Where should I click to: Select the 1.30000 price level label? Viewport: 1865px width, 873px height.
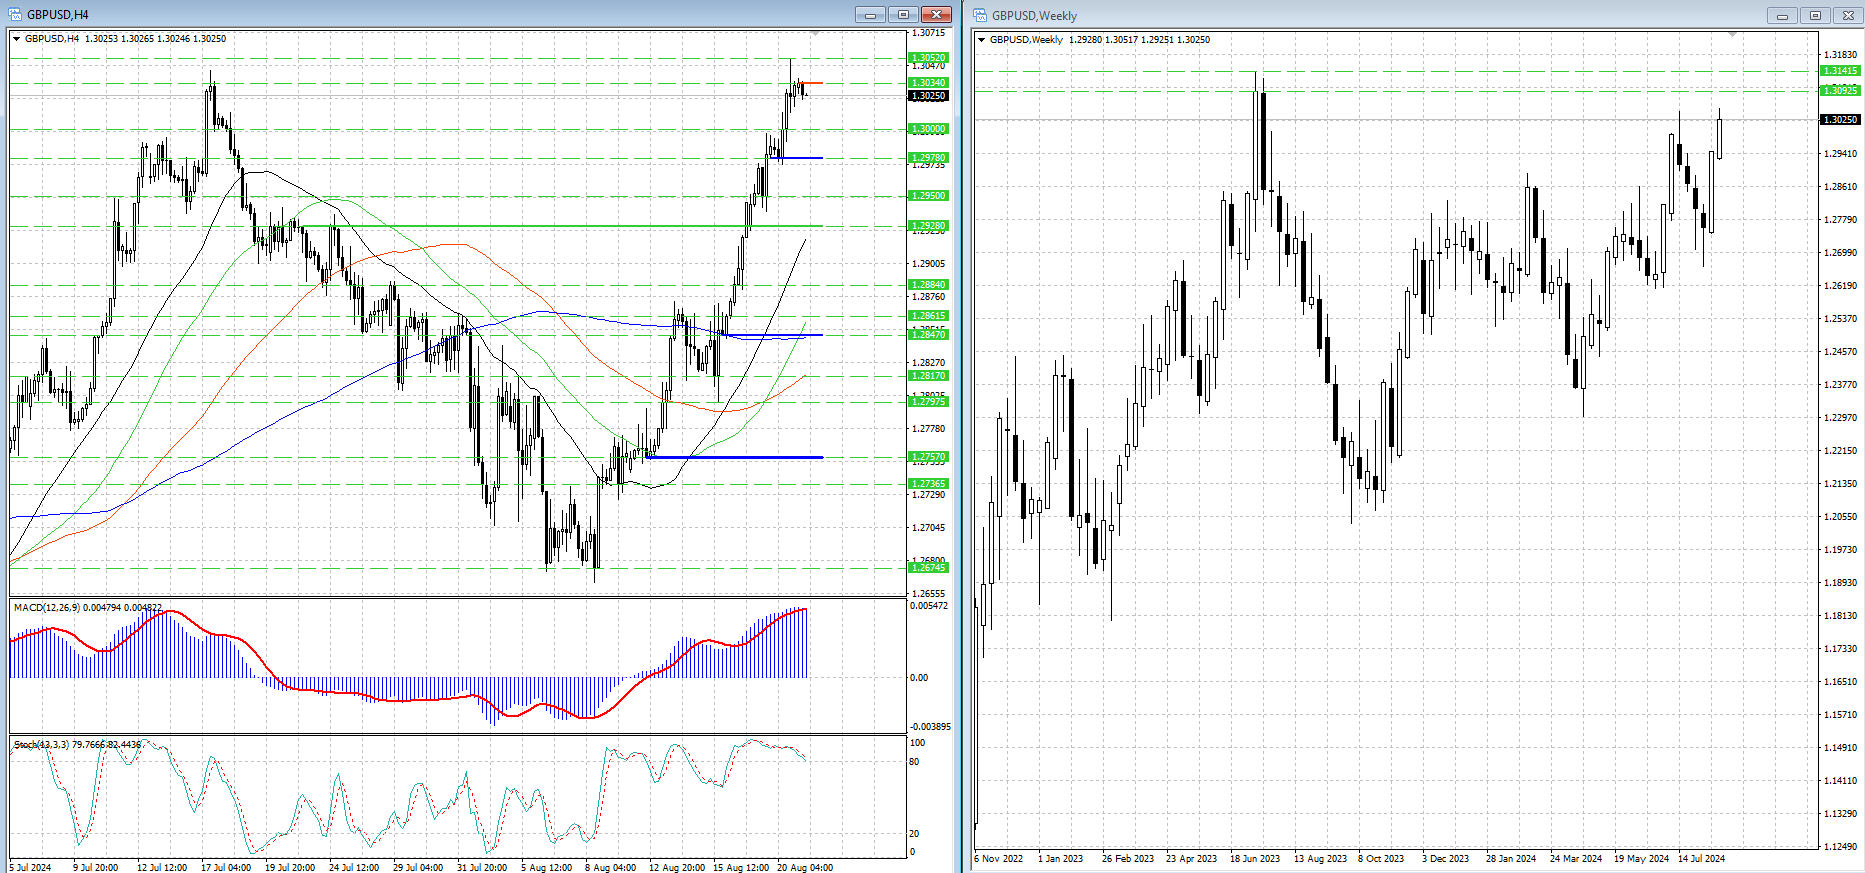(x=928, y=129)
